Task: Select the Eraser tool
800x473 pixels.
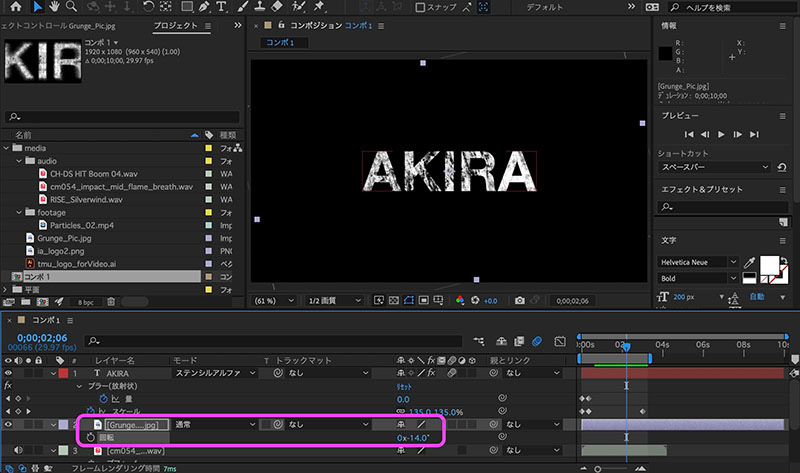Action: point(277,7)
